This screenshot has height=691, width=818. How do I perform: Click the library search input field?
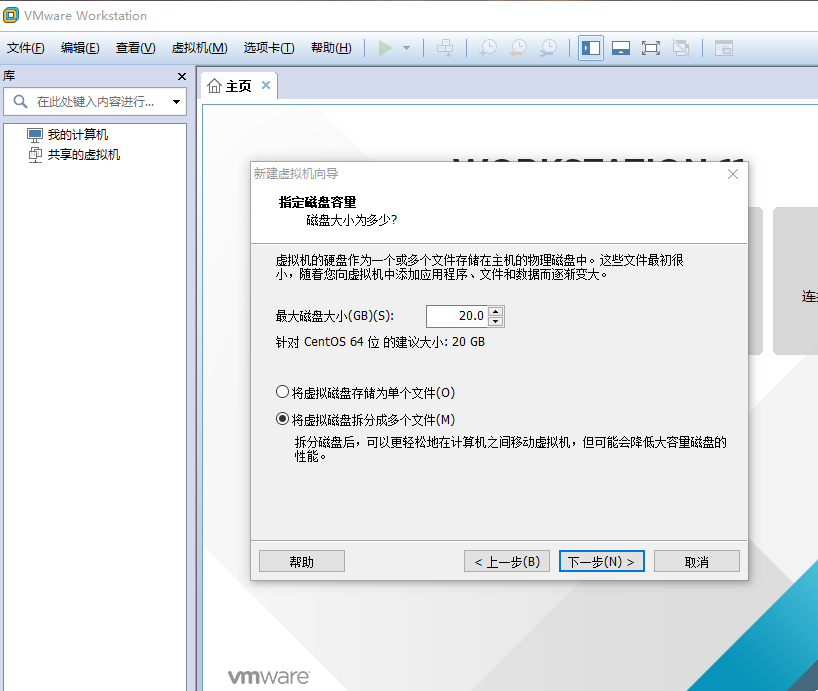tap(95, 101)
